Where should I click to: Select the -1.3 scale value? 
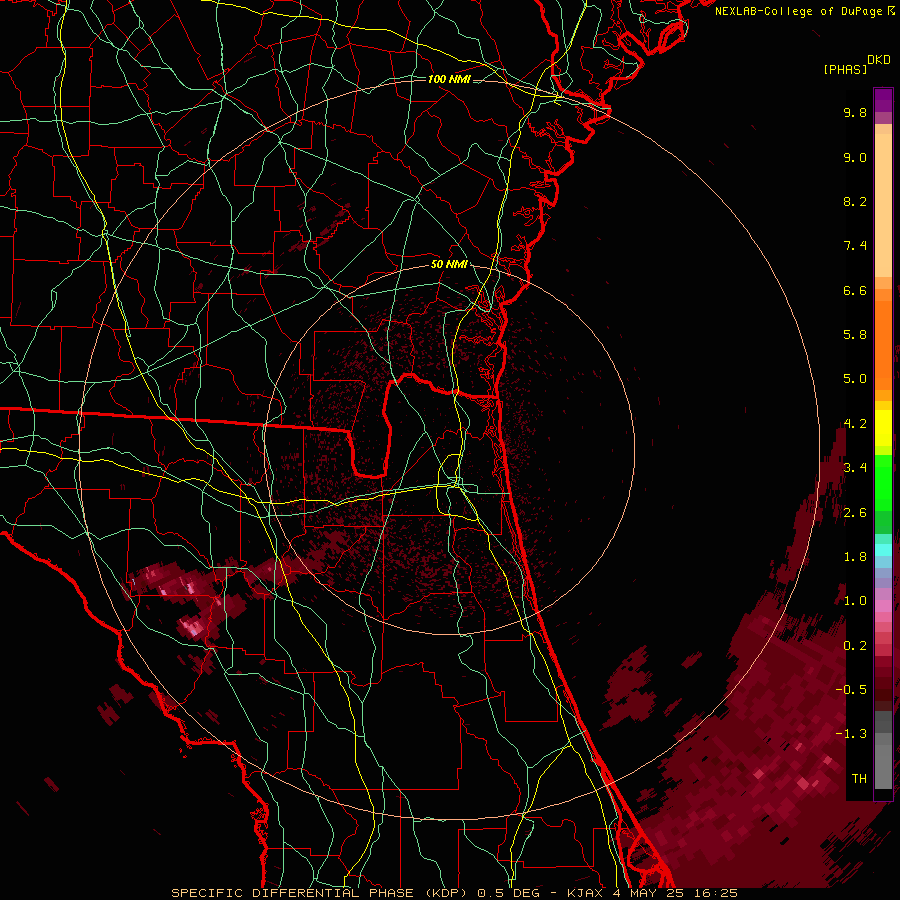[851, 734]
